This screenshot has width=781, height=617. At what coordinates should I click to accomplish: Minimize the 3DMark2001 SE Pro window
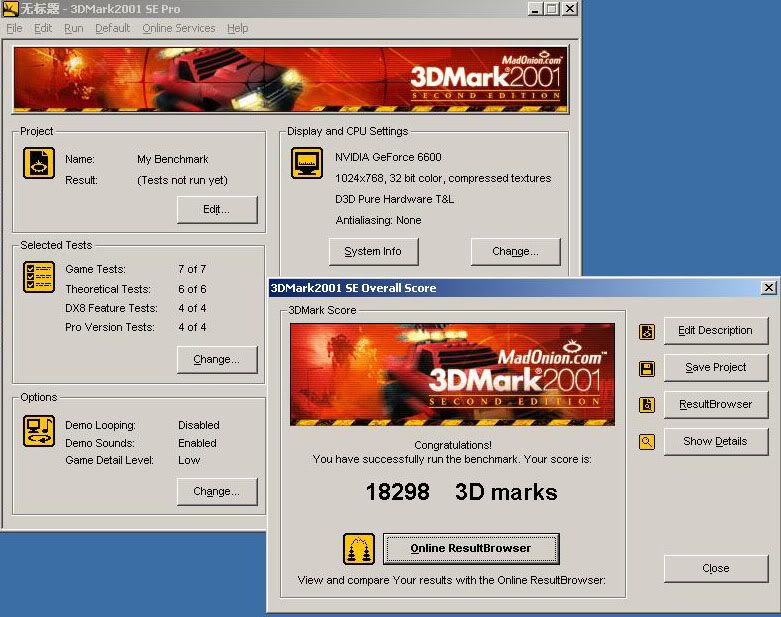[534, 8]
